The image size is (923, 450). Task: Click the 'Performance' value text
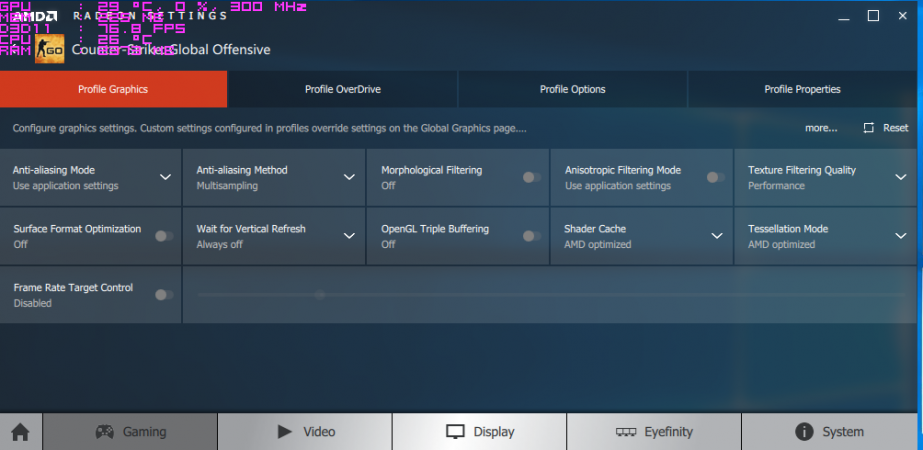point(776,186)
